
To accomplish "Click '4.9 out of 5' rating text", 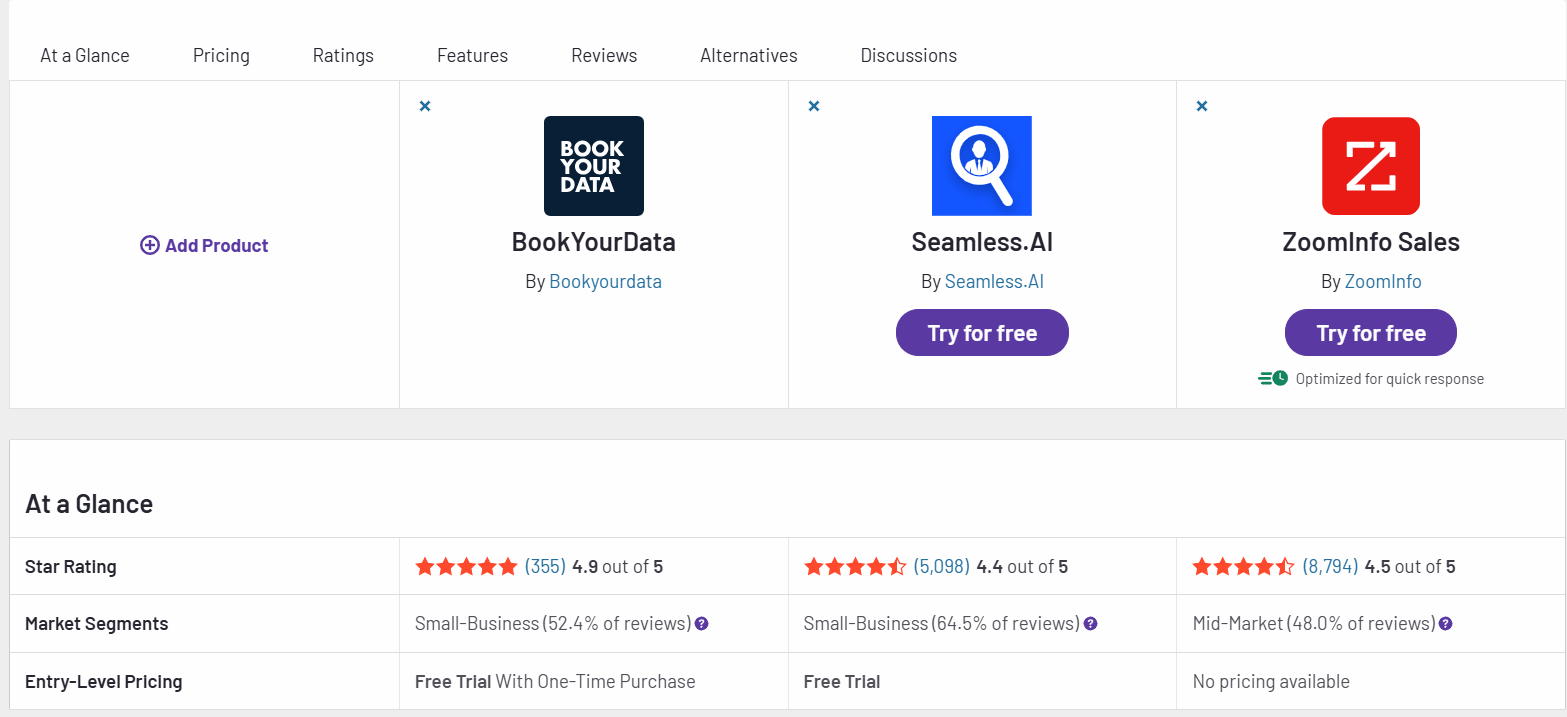I will pyautogui.click(x=618, y=567).
